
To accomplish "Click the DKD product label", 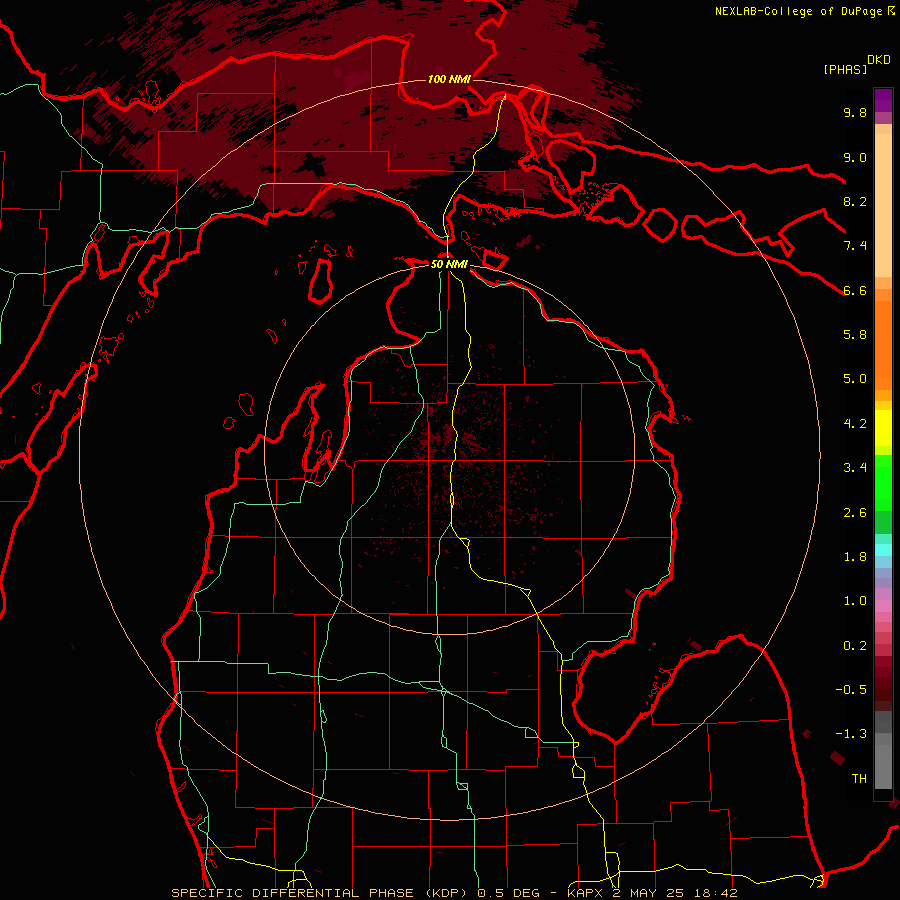I will tap(879, 60).
